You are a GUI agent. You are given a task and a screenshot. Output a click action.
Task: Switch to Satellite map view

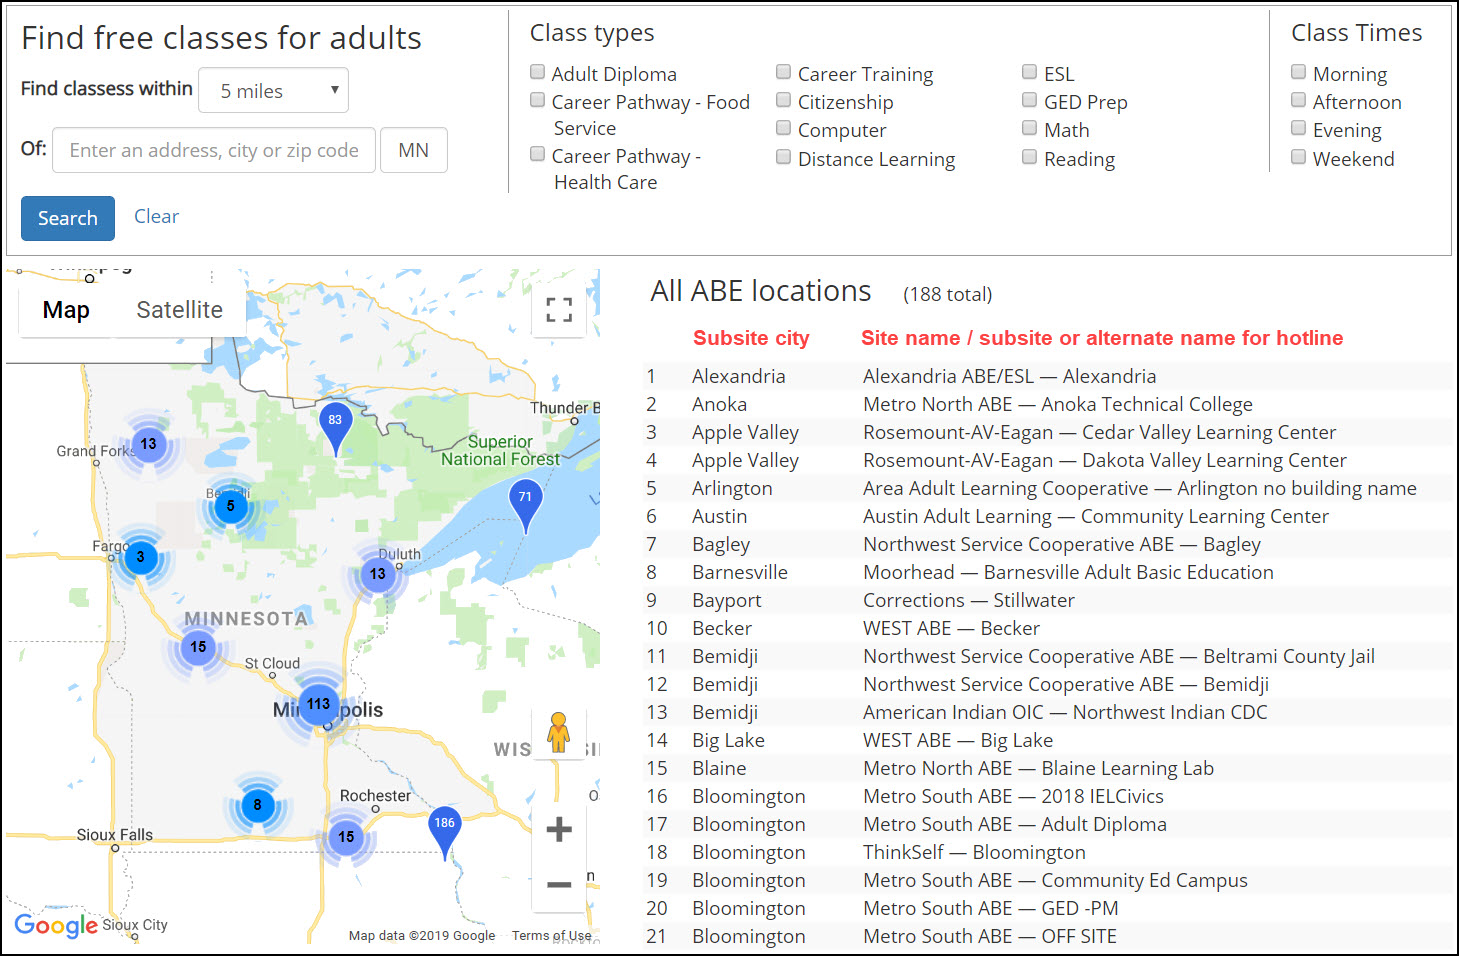click(x=179, y=310)
